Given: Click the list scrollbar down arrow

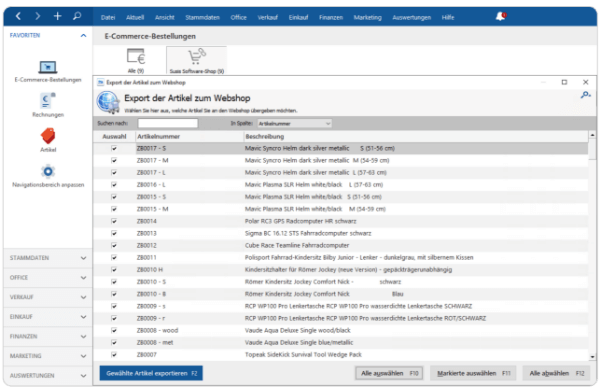Looking at the screenshot, I should coord(592,357).
